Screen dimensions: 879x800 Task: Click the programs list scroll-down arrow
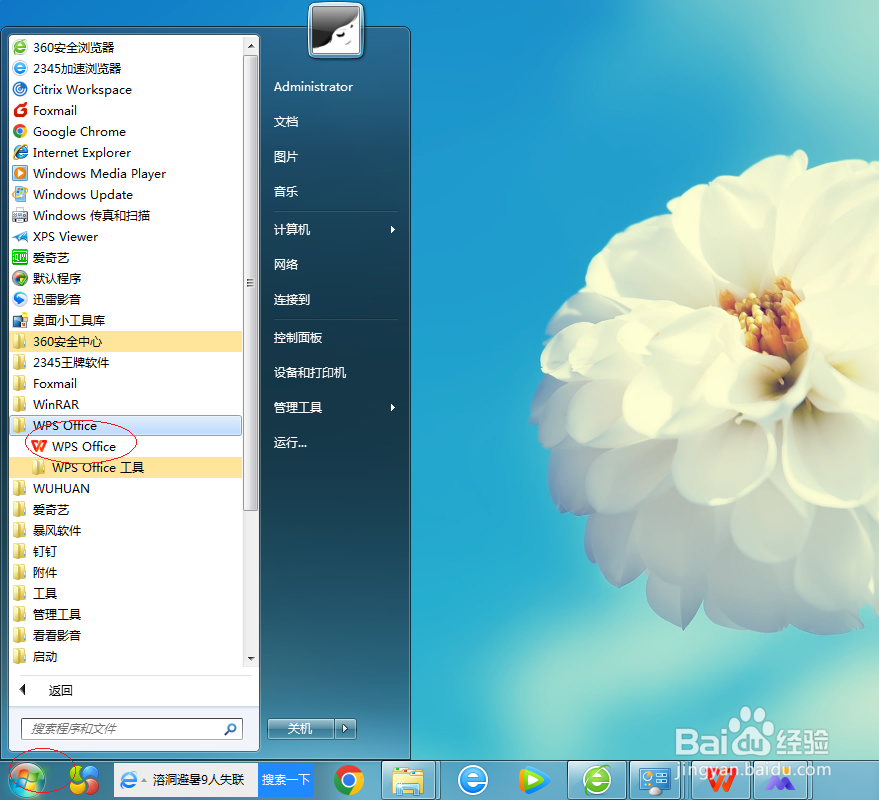point(251,659)
